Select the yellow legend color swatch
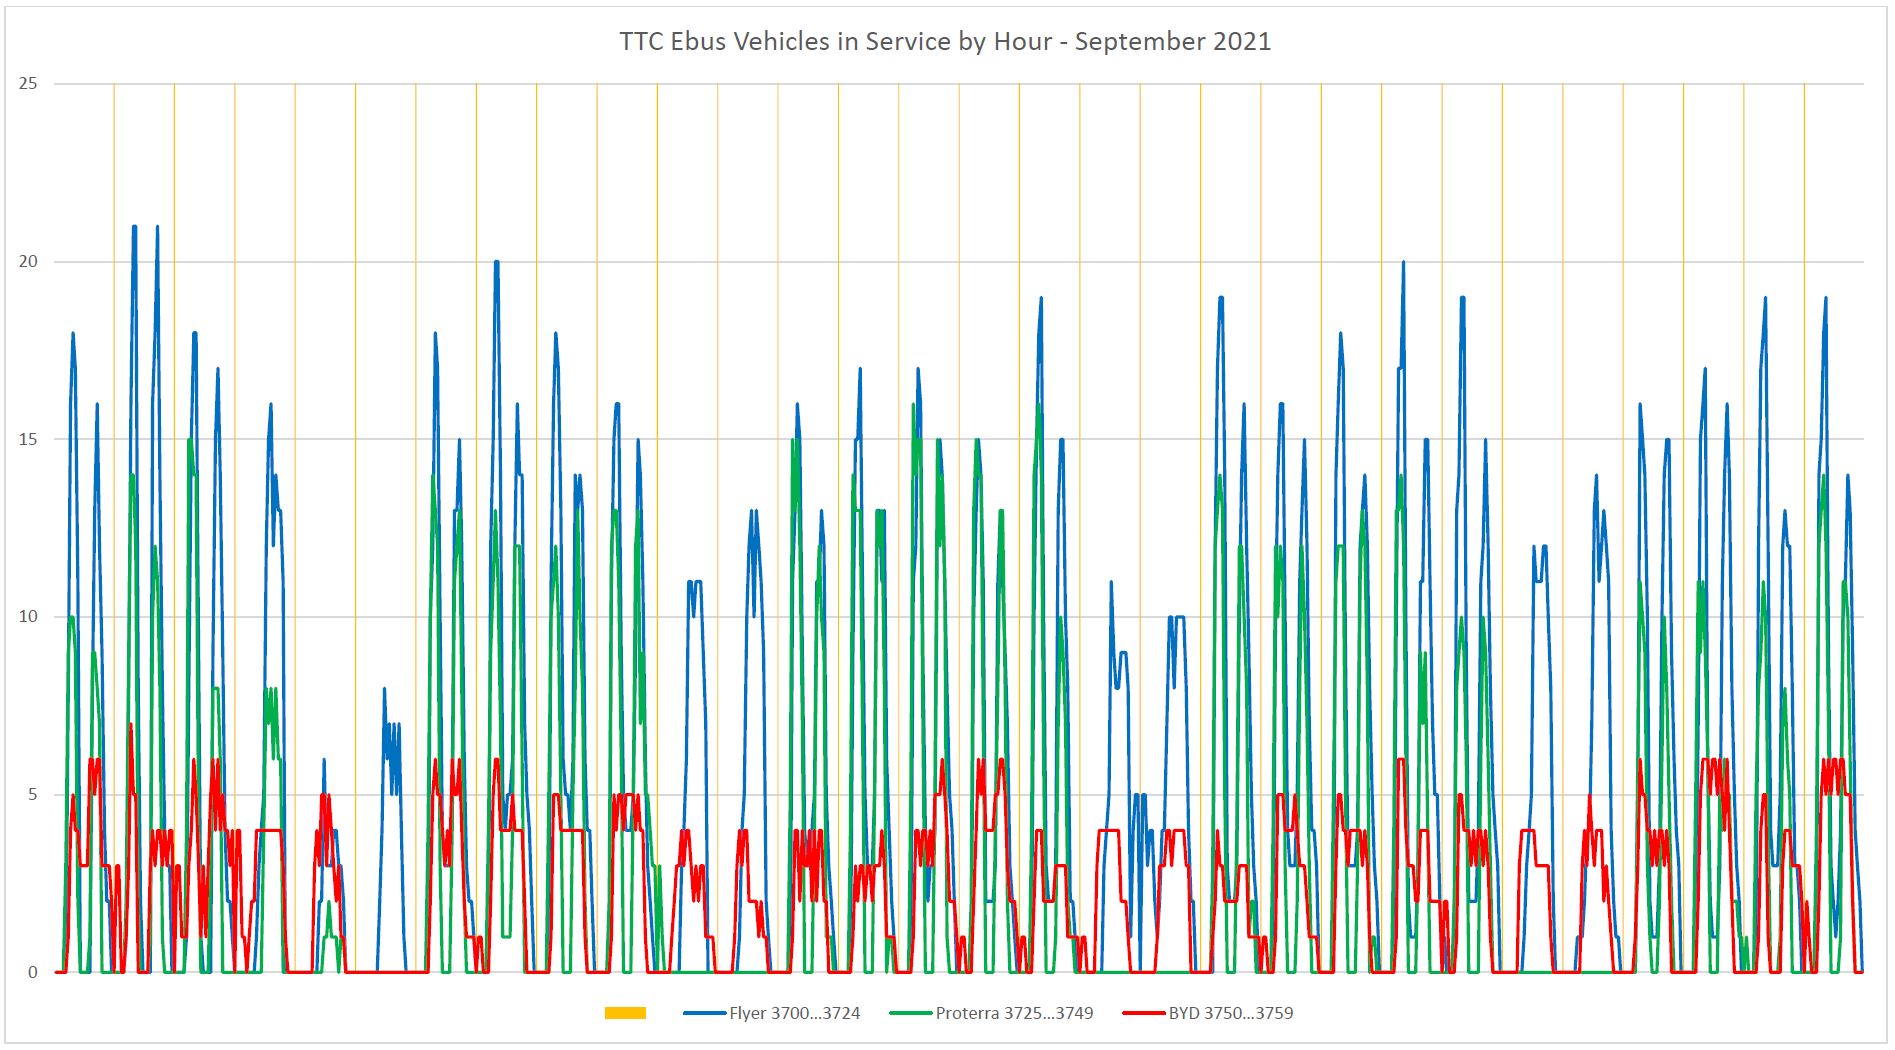The width and height of the screenshot is (1895, 1050). [x=625, y=1013]
